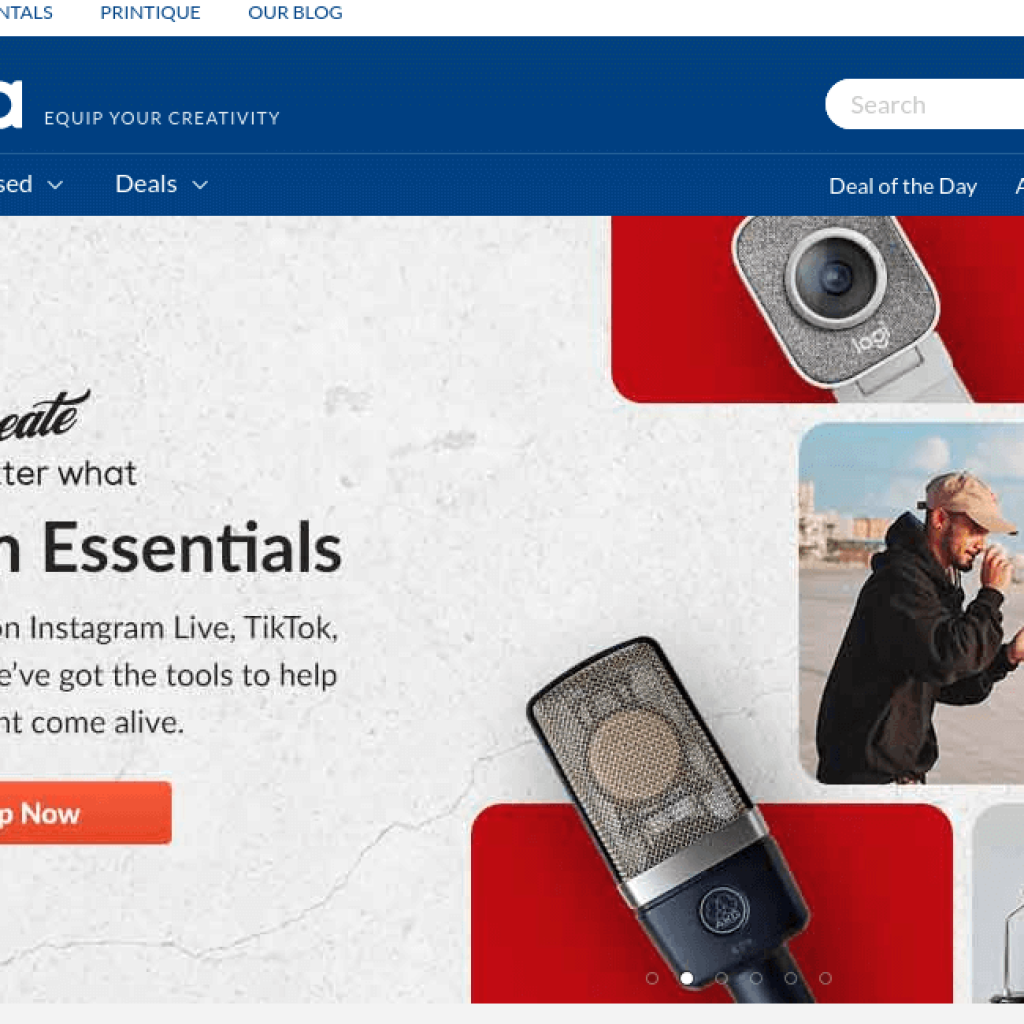1024x1024 pixels.
Task: Click the Logi webcam image
Action: tap(818, 309)
